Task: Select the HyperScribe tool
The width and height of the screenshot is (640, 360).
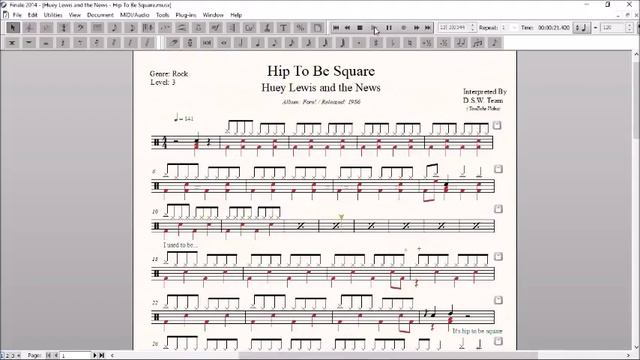Action: 148,28
